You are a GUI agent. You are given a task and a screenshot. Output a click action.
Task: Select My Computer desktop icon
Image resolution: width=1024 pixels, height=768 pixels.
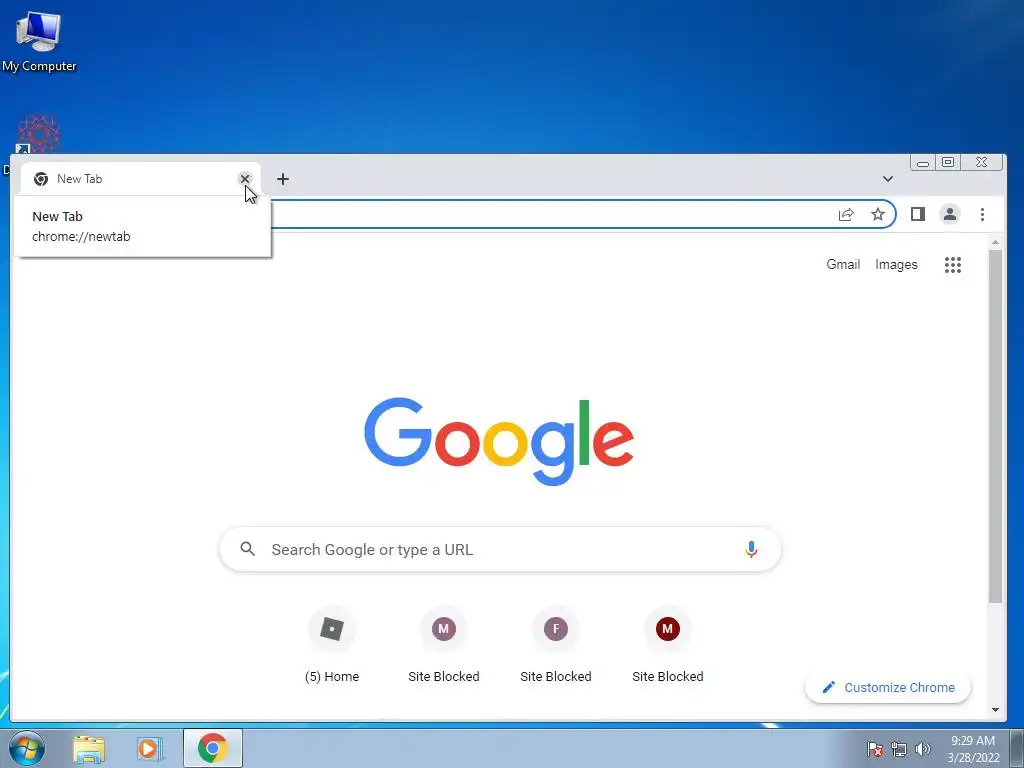(39, 40)
